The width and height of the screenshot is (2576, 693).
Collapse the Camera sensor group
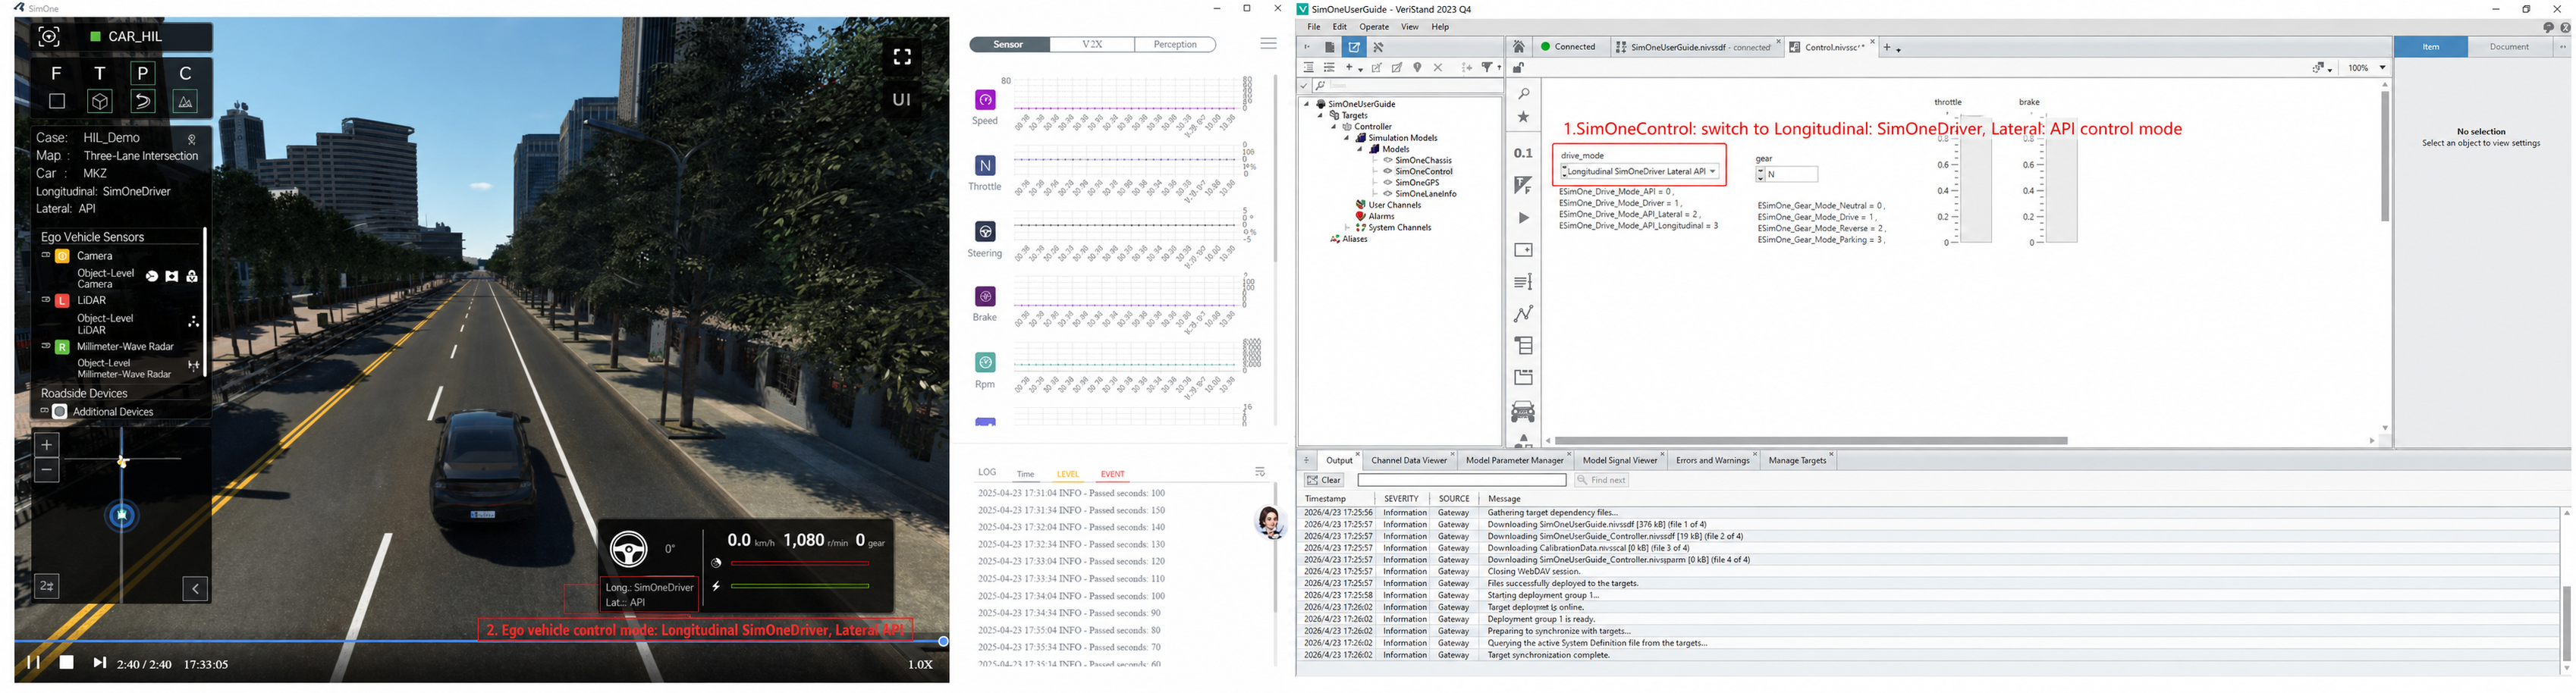(45, 255)
